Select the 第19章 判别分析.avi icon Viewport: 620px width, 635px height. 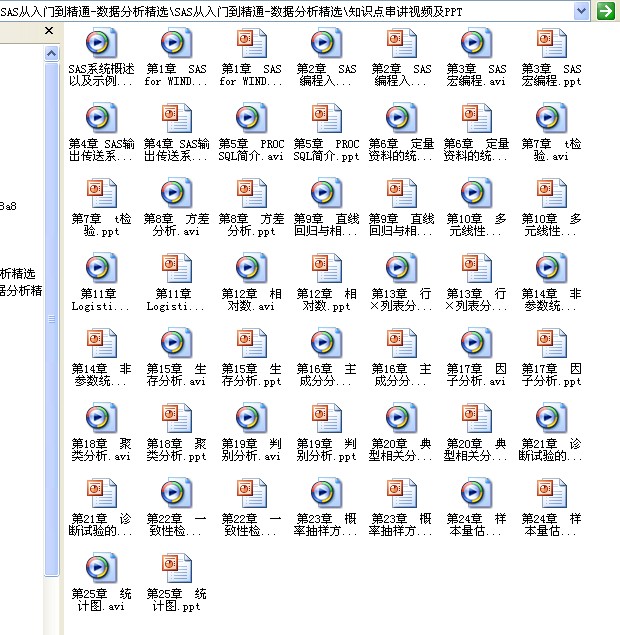[251, 417]
